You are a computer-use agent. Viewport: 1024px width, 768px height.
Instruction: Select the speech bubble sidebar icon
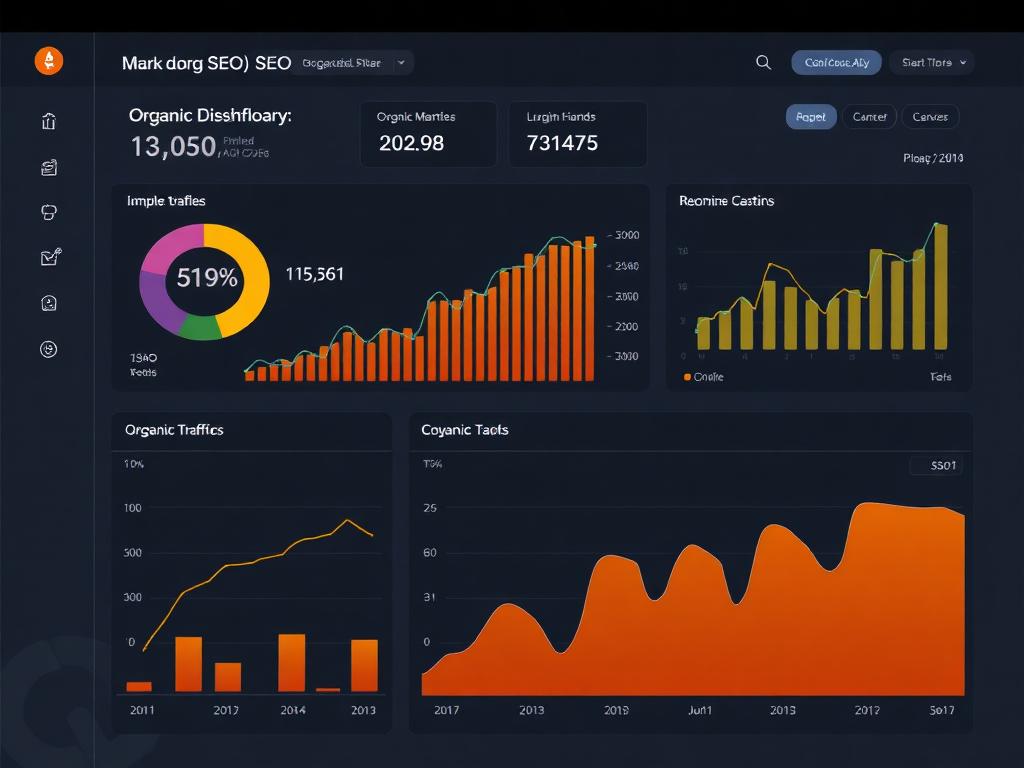pyautogui.click(x=49, y=212)
